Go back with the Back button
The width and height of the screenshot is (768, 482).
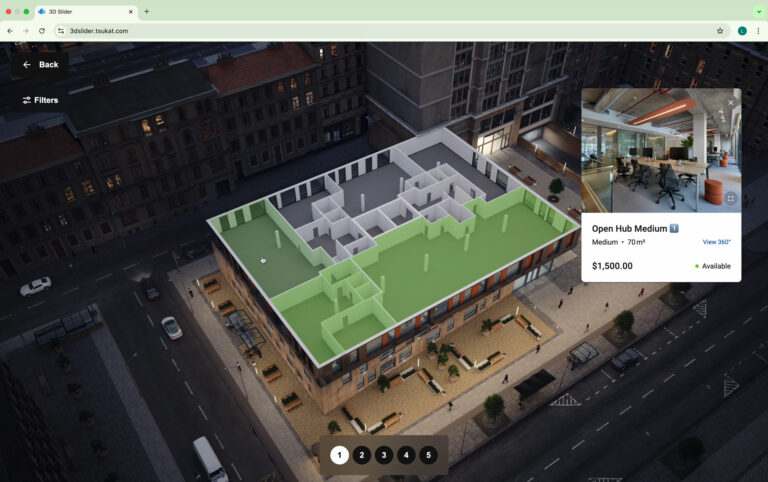[x=41, y=65]
